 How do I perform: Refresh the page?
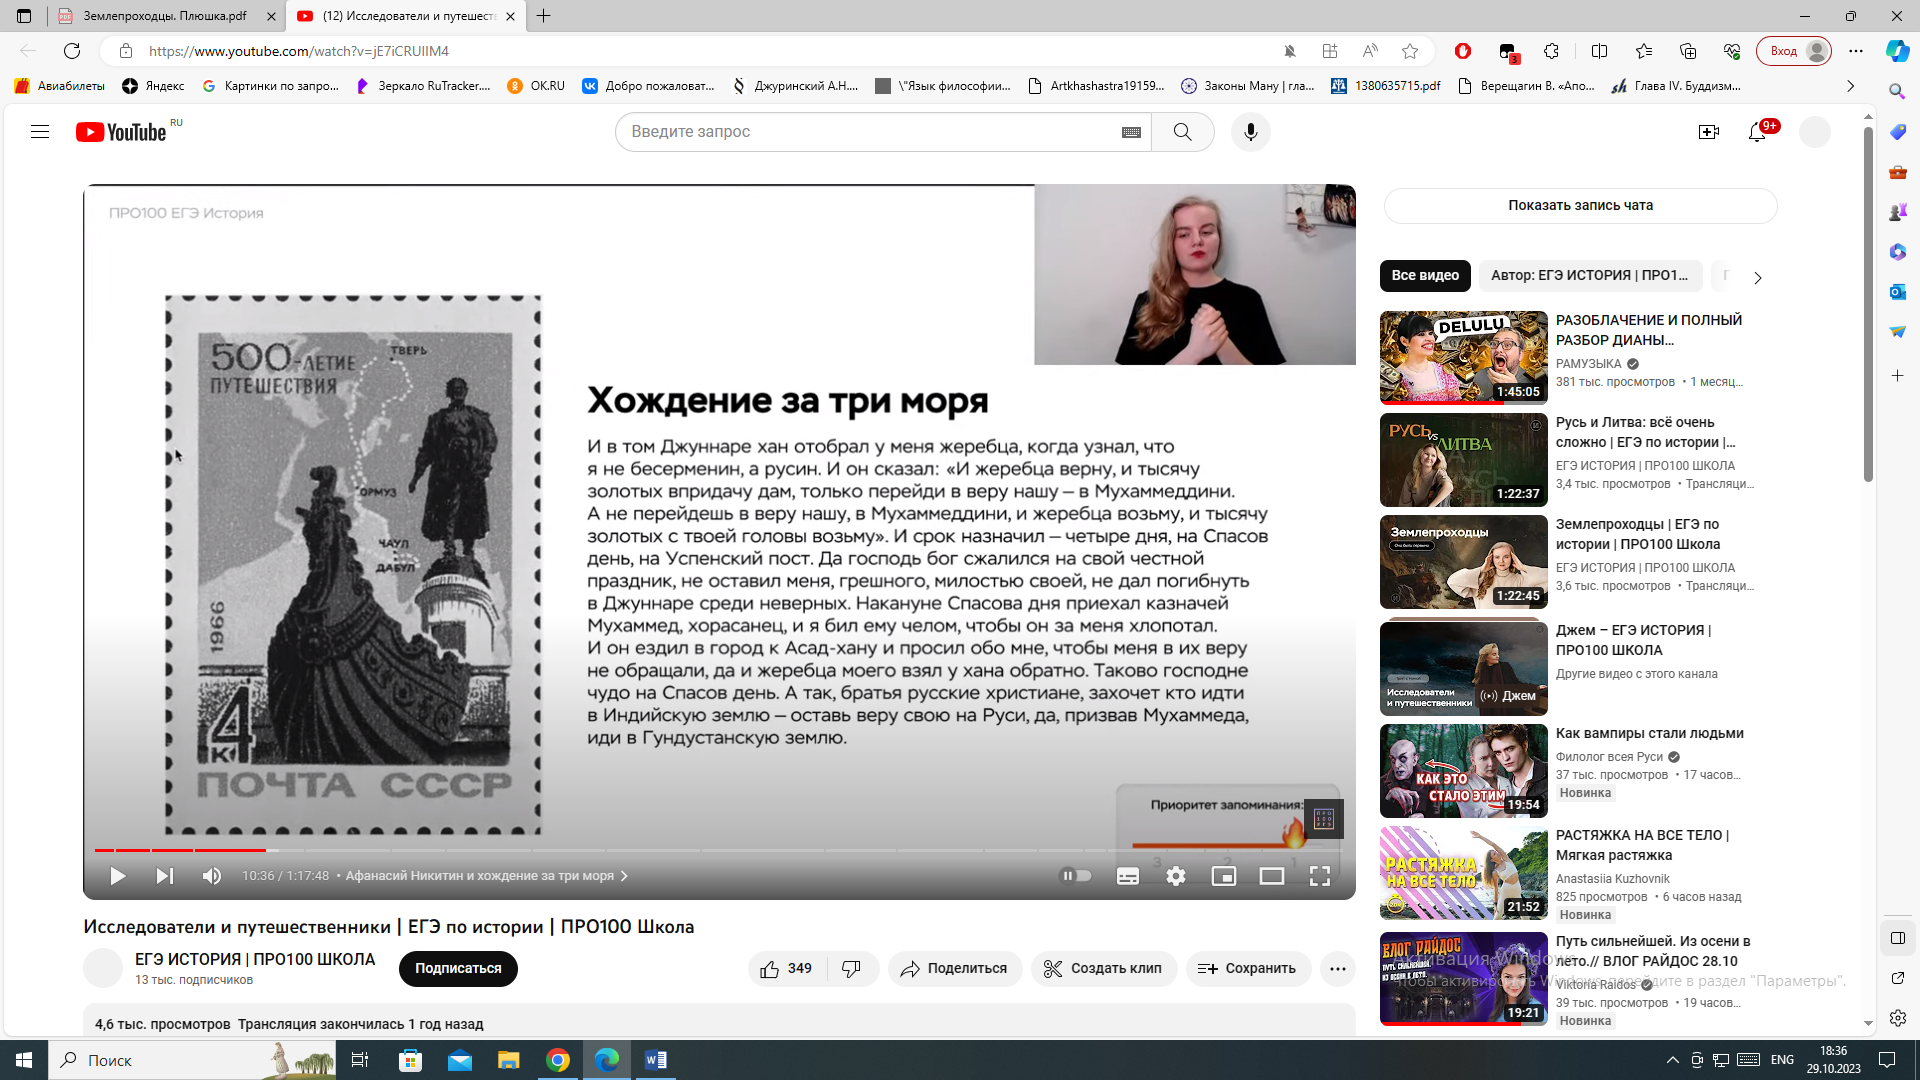(x=72, y=51)
